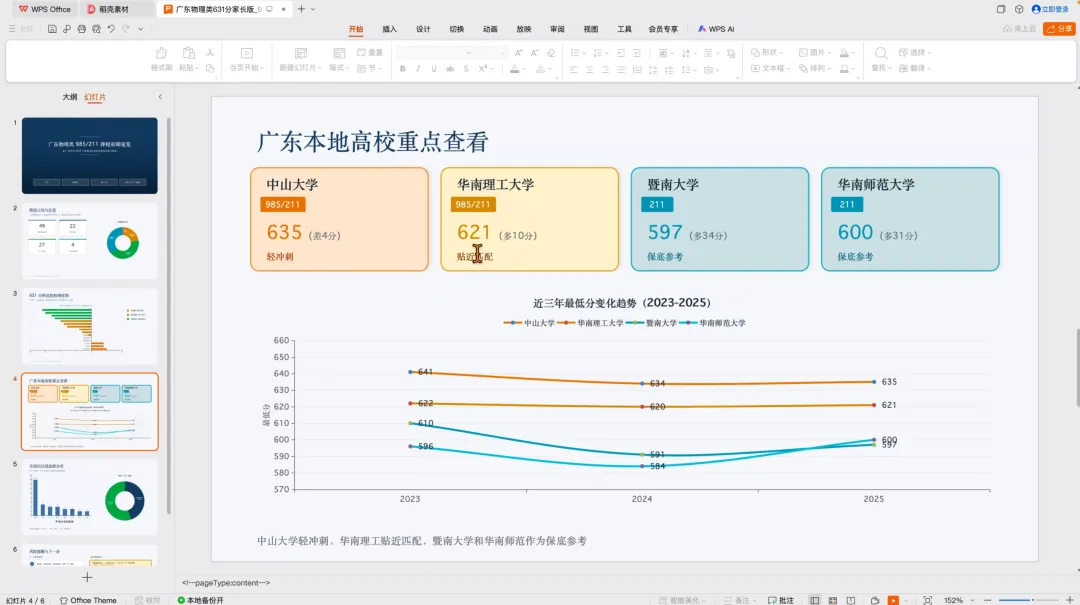This screenshot has height=605, width=1080.
Task: Open the Animation (动画) ribbon tab
Action: [490, 29]
